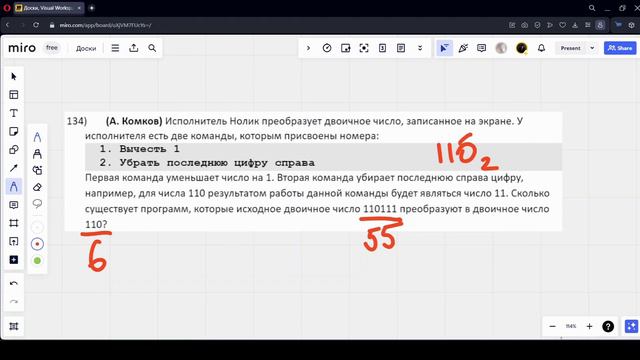This screenshot has height=360, width=640.
Task: Click the task text box 134
Action: coord(313,172)
